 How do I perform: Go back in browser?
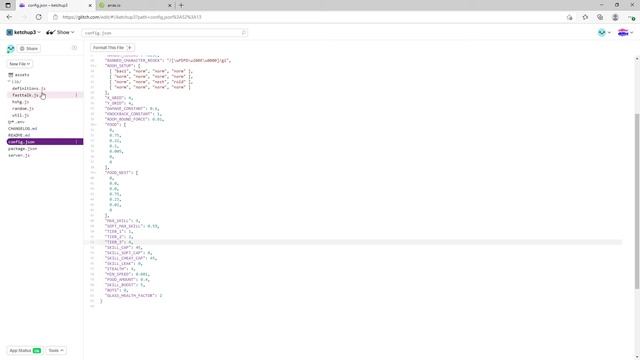tap(9, 17)
